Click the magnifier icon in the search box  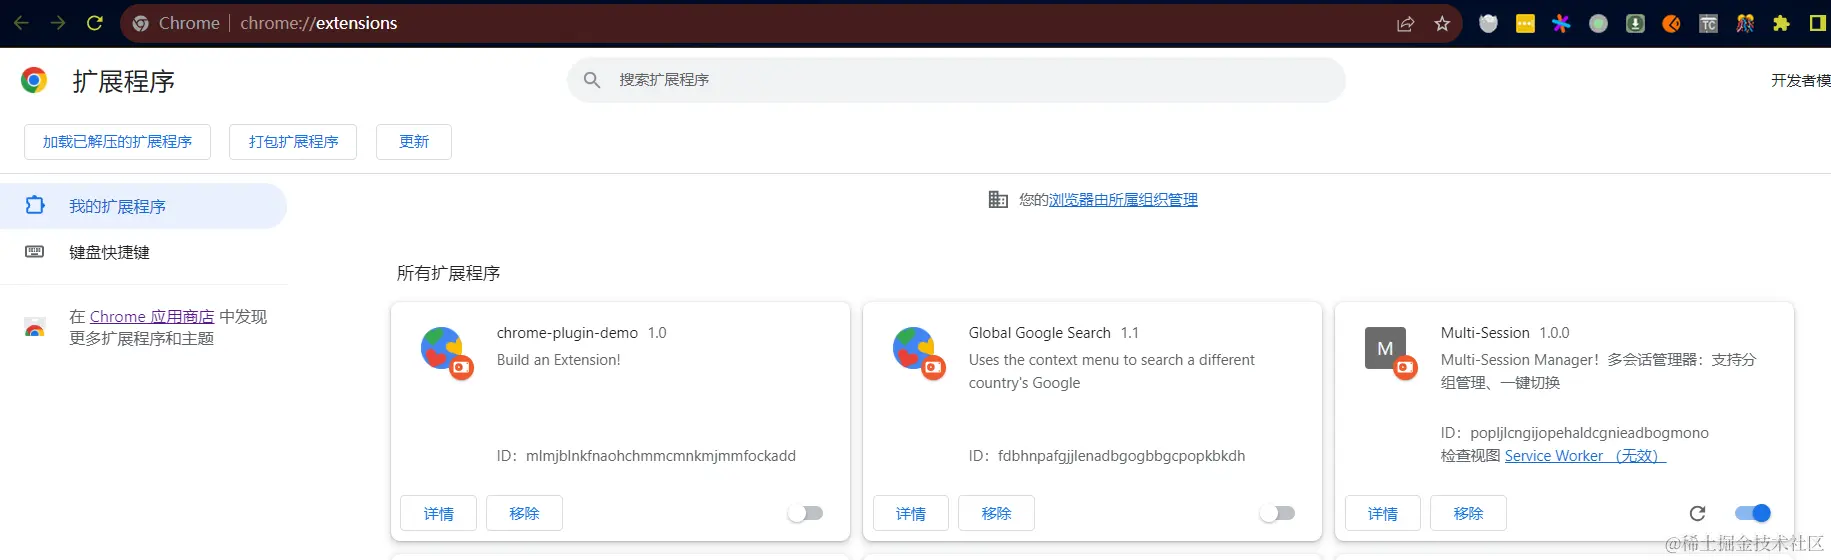[592, 80]
